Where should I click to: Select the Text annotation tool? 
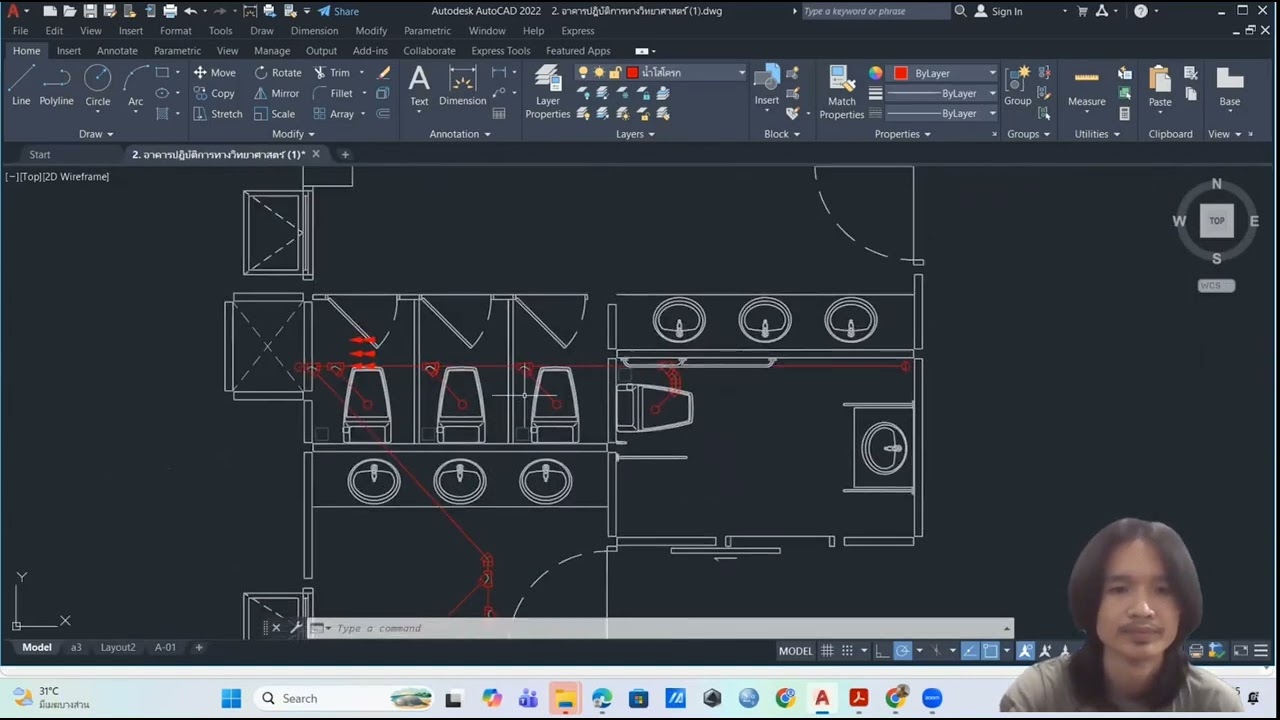click(419, 85)
